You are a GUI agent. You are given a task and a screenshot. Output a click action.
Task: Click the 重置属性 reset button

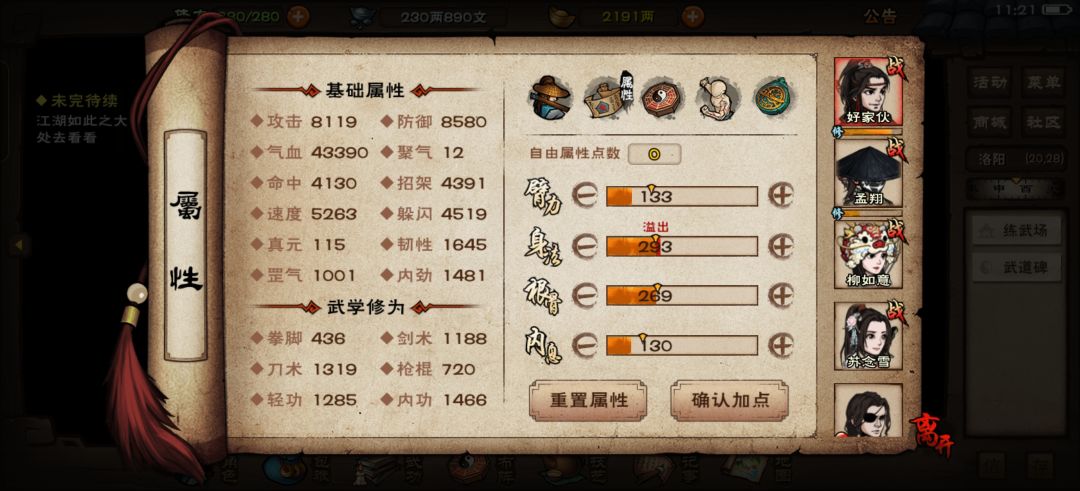[588, 400]
